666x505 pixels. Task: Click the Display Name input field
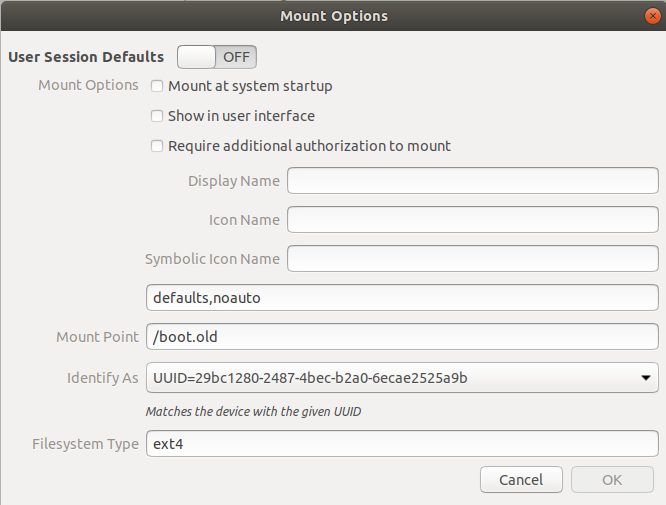point(473,181)
